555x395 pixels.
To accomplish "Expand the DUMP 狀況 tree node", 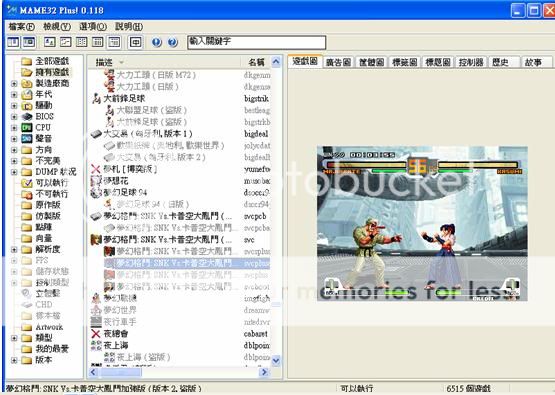I will click(x=14, y=172).
